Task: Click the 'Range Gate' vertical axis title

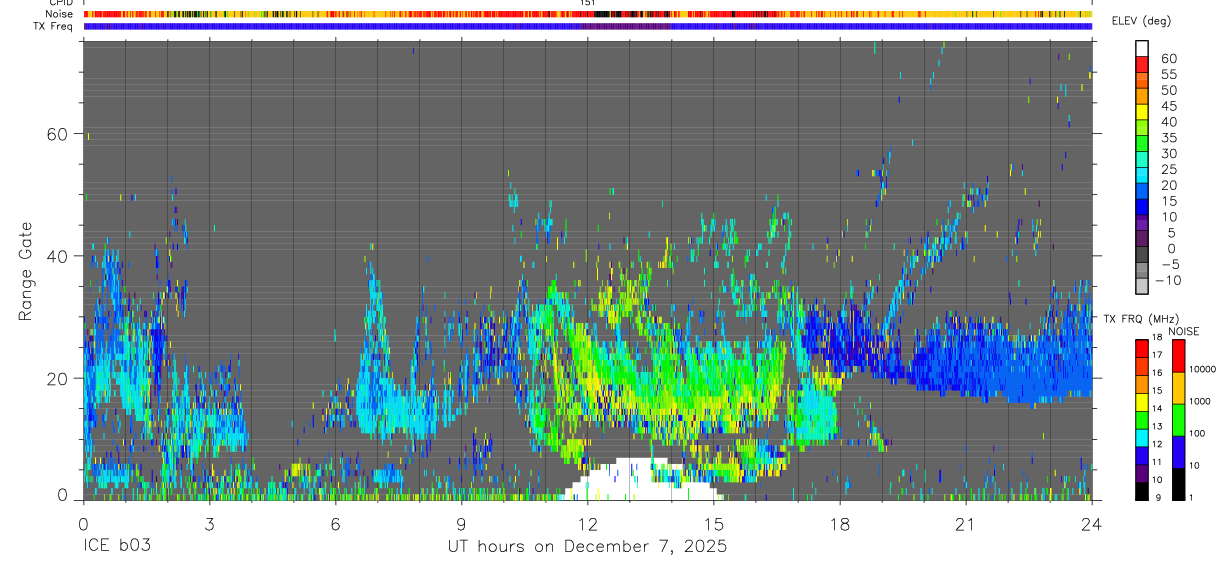Action: point(25,270)
